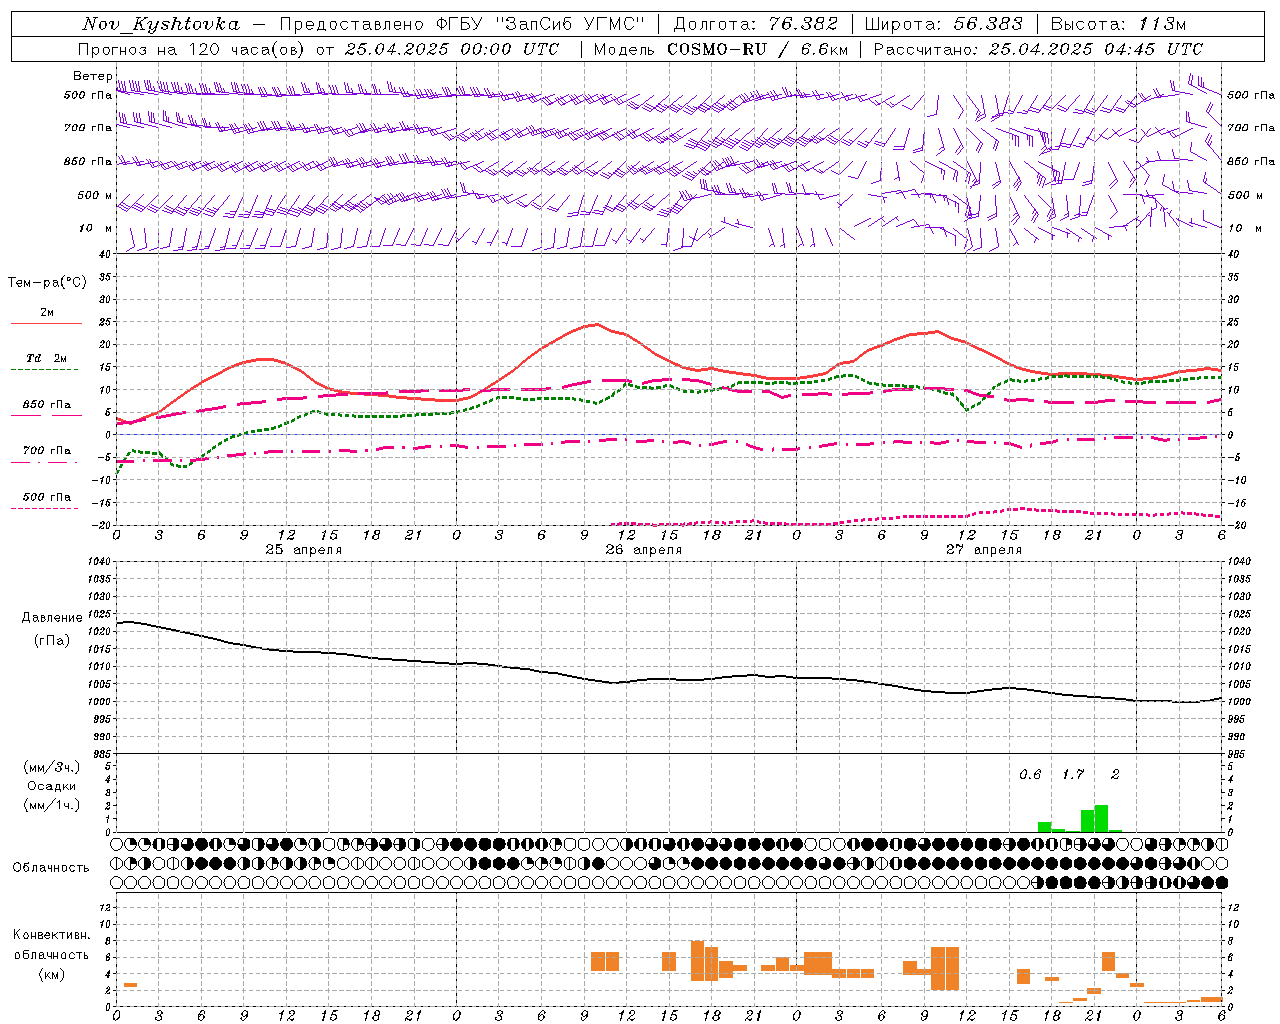Click the Nov_Kyshtovka station title

[x=160, y=24]
